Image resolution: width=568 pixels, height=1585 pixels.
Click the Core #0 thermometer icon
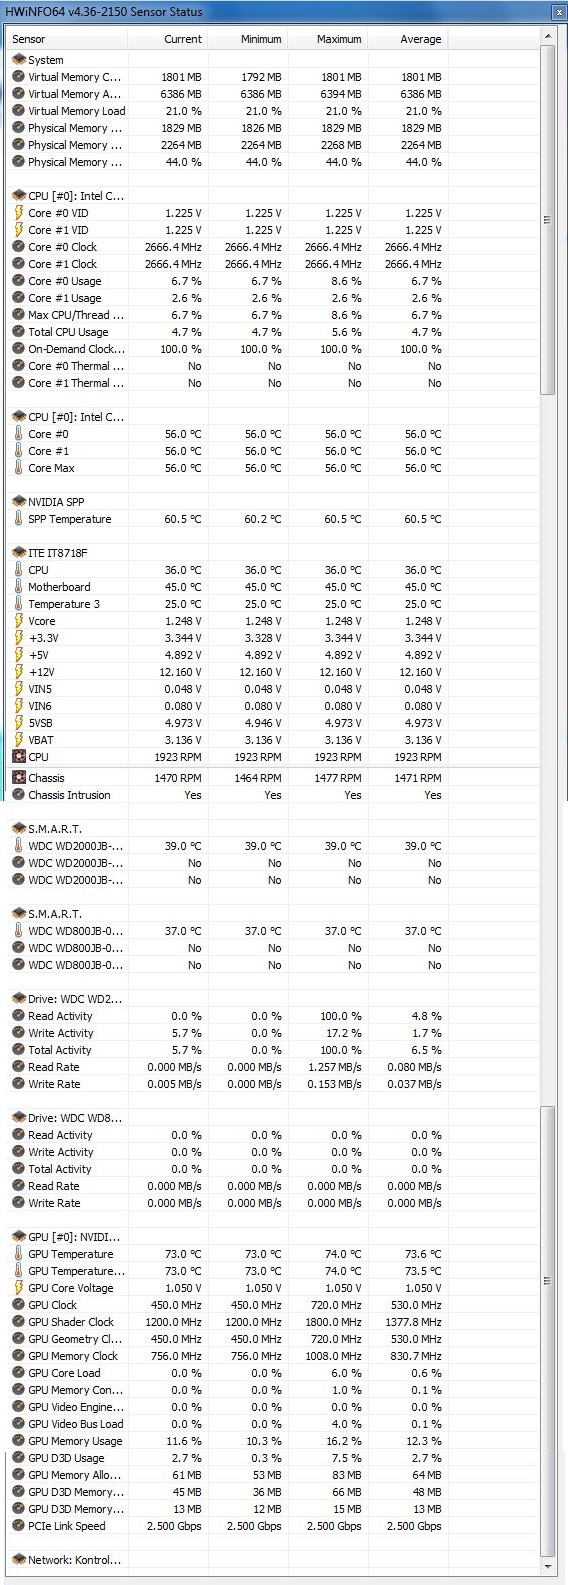18,434
